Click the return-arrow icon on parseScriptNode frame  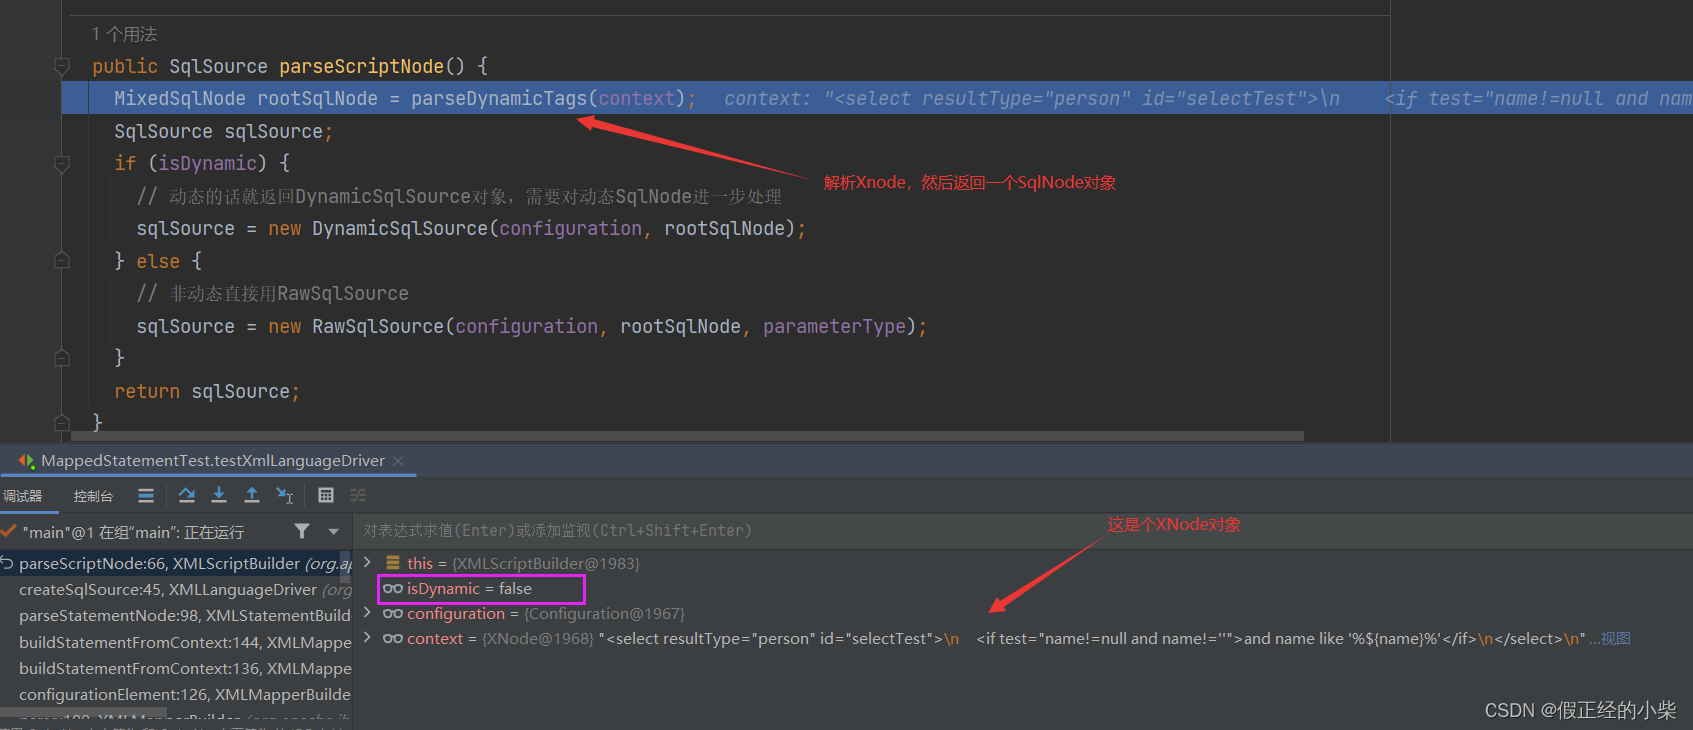click(x=7, y=563)
